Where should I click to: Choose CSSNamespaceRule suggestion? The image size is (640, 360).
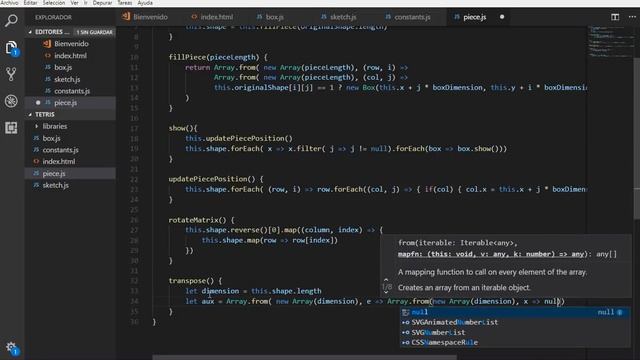pyautogui.click(x=514, y=342)
